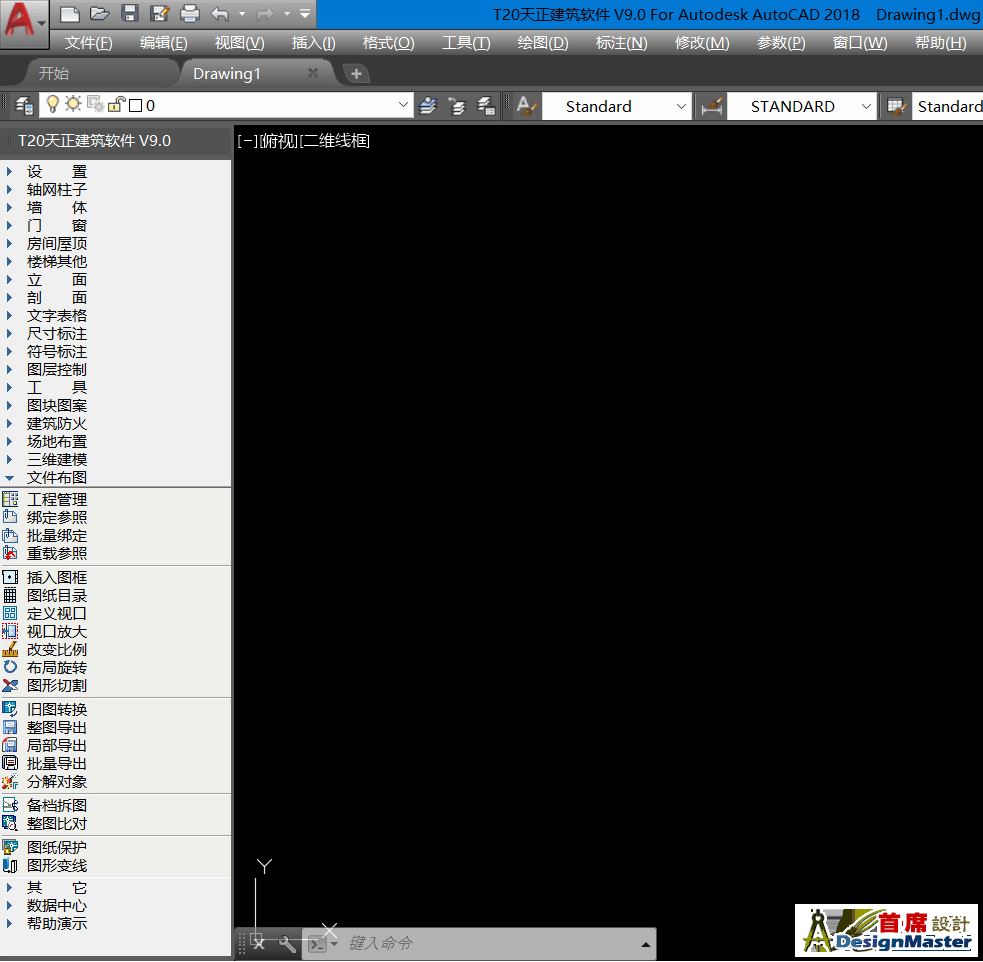
Task: Click the 二维线框 visual style label
Action: coord(335,141)
